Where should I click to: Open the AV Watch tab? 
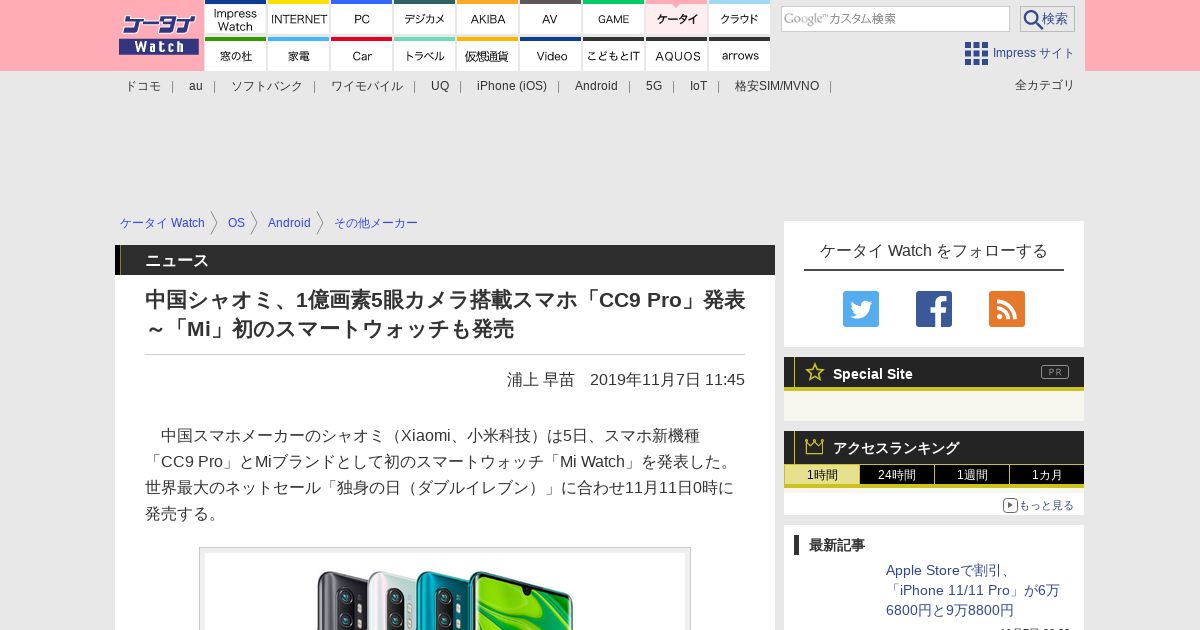click(x=551, y=18)
